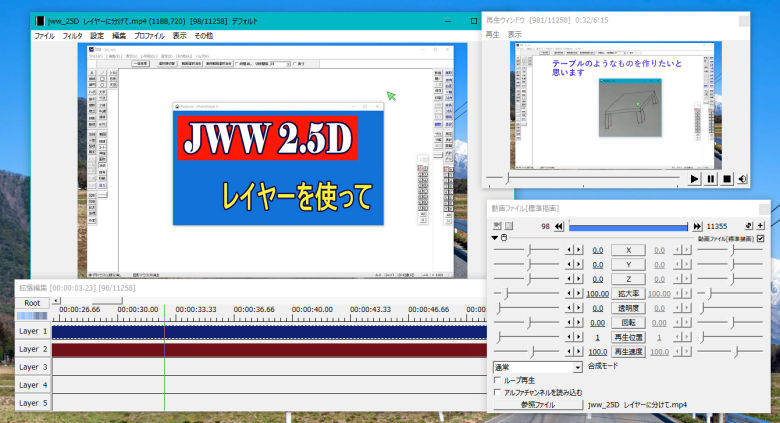Click the 再生位置 parameter button

coord(628,337)
